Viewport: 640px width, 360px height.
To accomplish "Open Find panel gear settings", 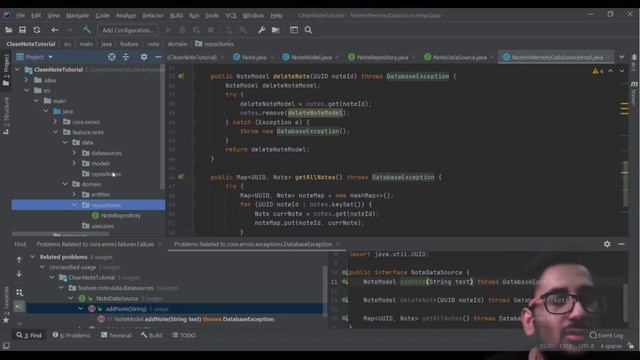I will pos(607,244).
